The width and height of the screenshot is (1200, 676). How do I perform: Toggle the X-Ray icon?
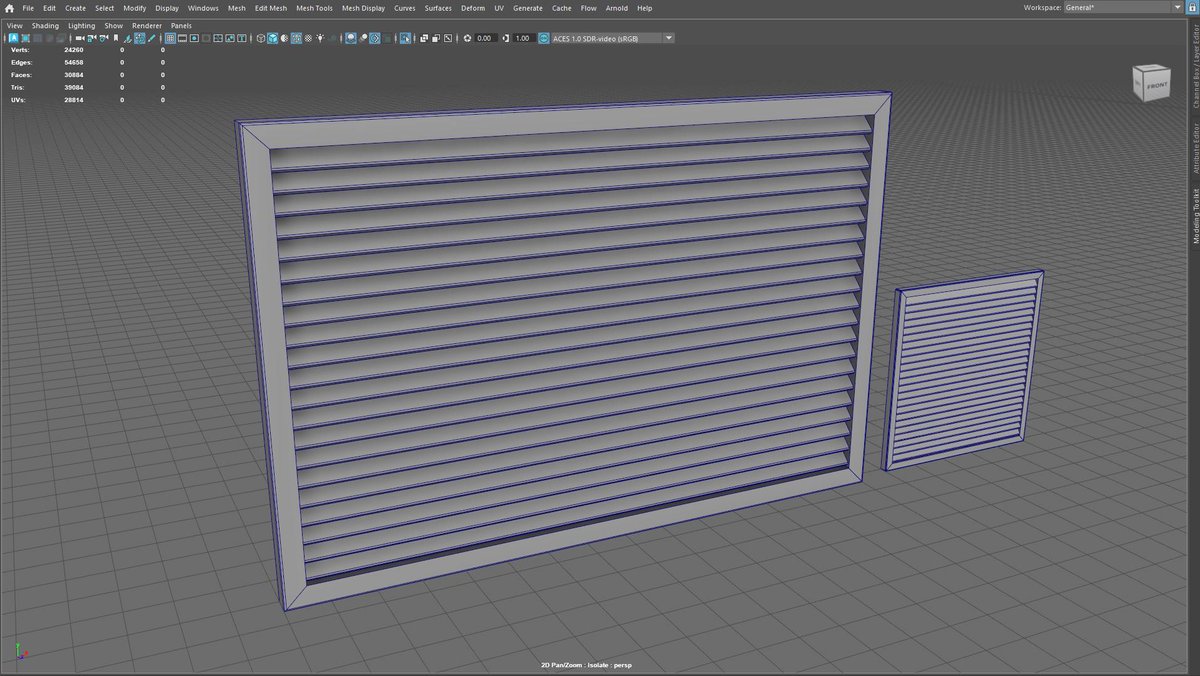[424, 38]
